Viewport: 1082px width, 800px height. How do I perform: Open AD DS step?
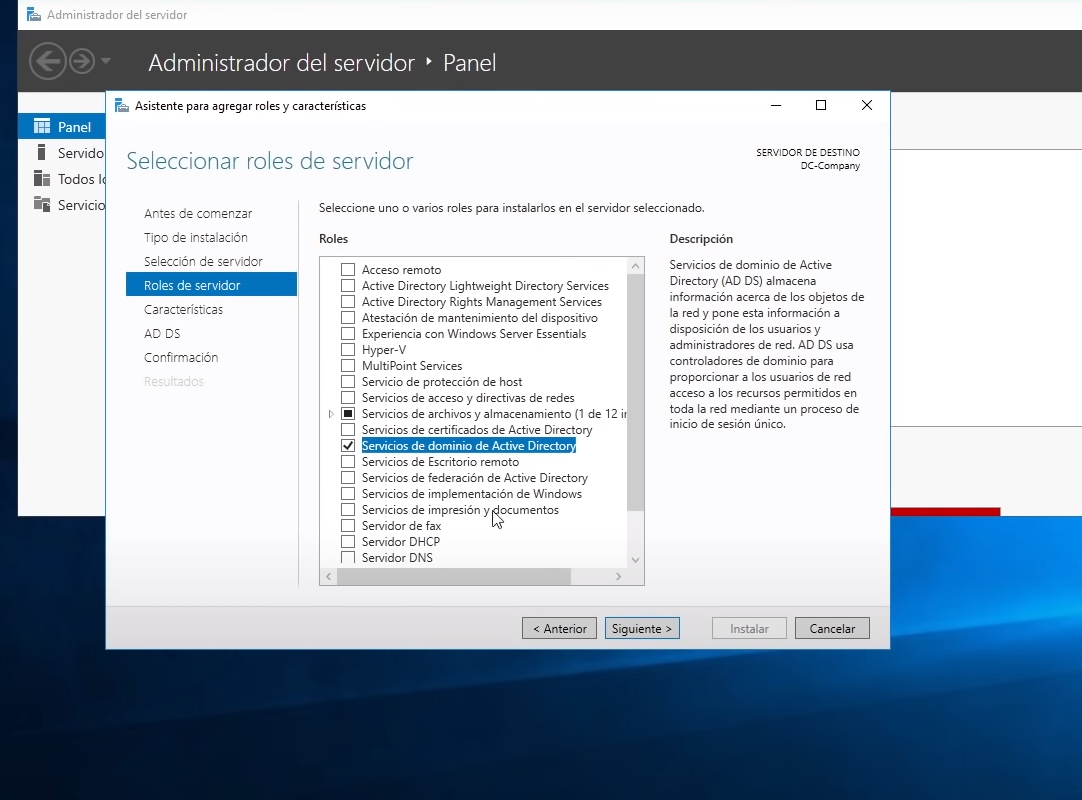[162, 333]
